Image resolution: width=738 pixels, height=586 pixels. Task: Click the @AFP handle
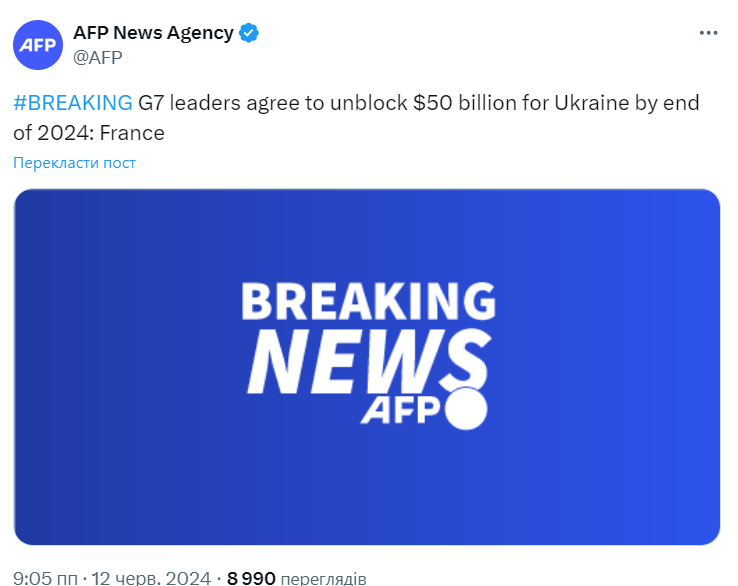click(98, 57)
